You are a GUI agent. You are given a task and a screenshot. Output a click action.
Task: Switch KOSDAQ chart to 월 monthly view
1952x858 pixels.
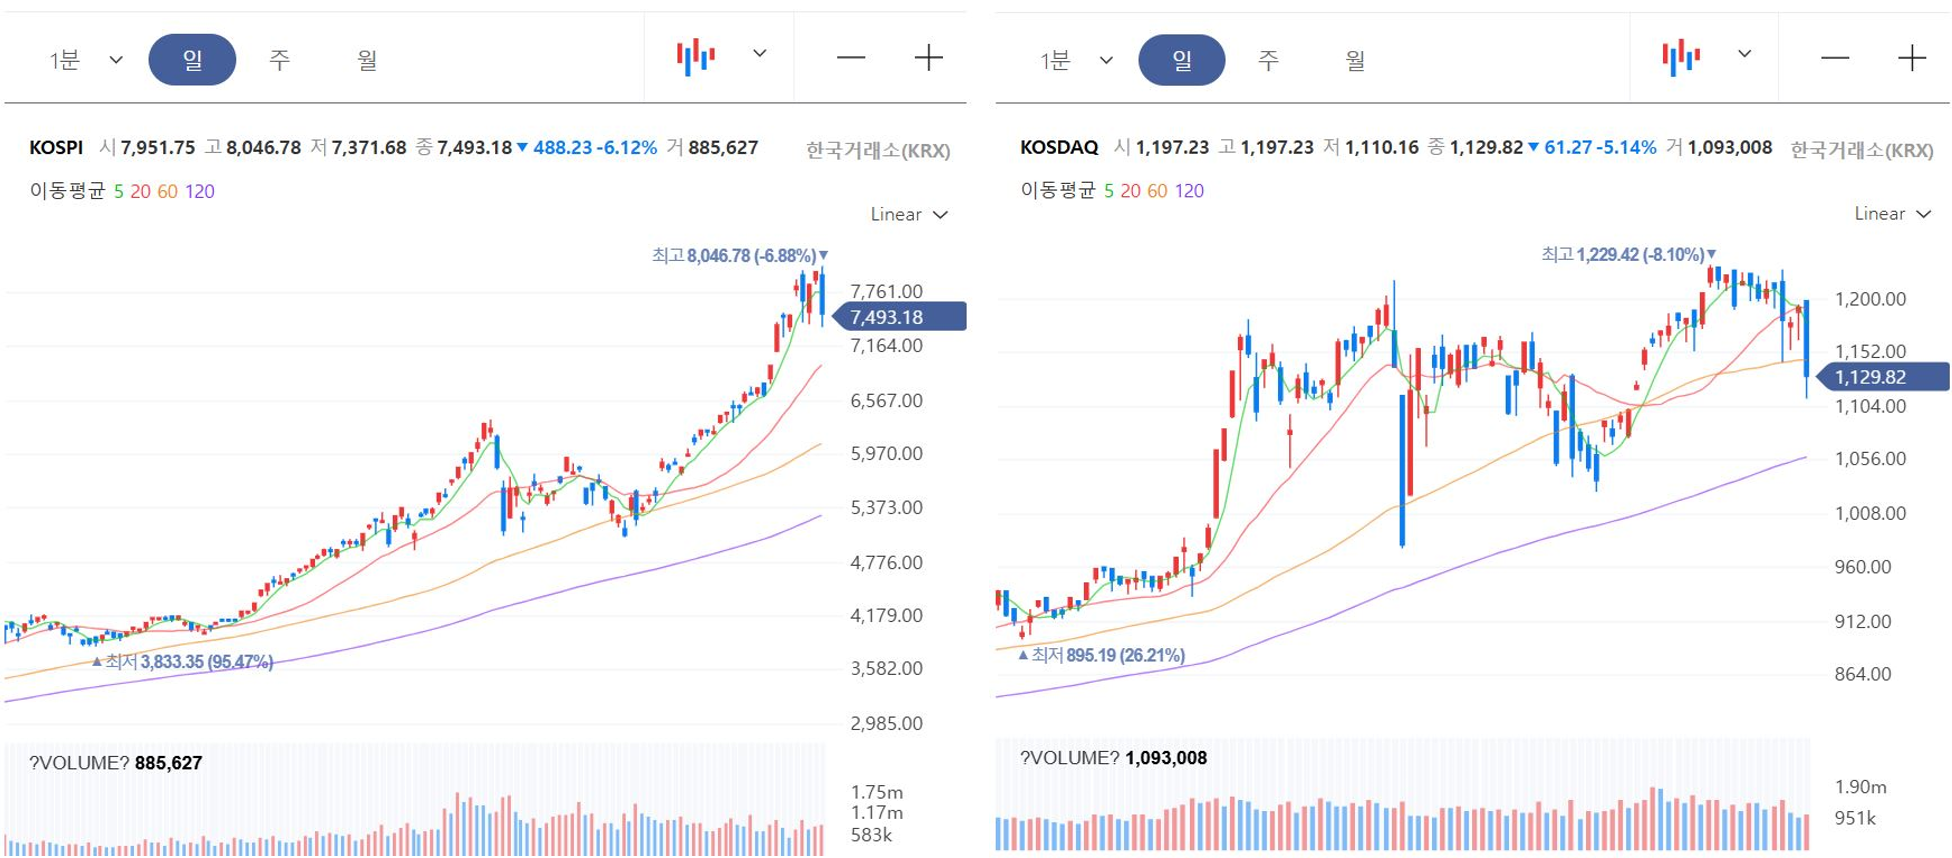(x=1355, y=60)
